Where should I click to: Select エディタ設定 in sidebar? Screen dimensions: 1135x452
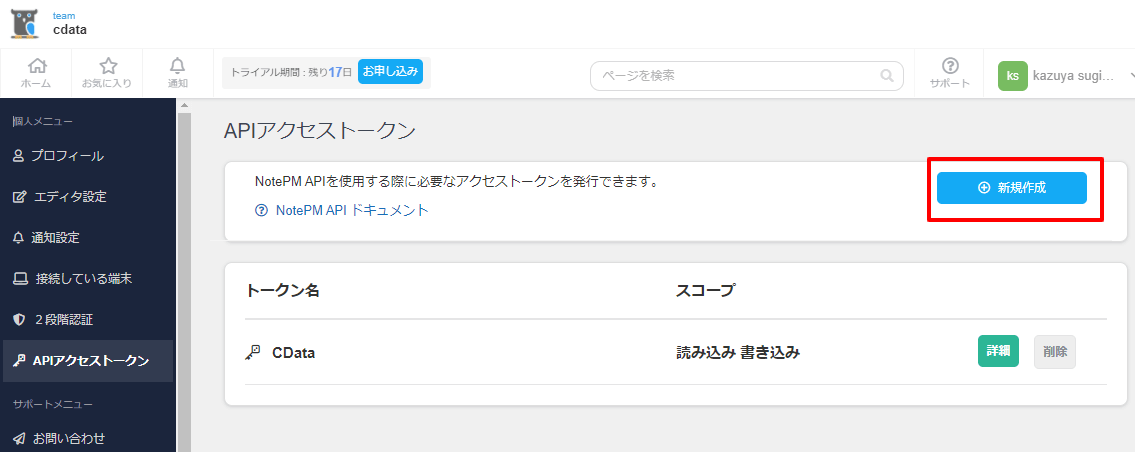point(70,197)
